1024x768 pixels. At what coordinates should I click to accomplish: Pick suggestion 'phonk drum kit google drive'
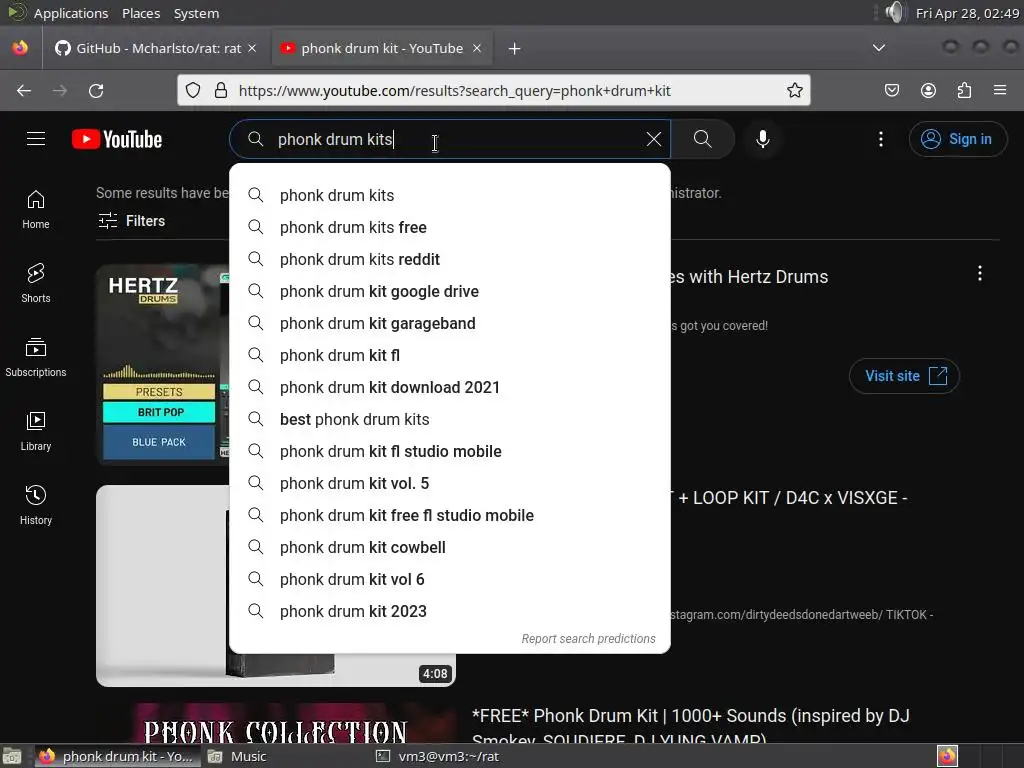pyautogui.click(x=450, y=291)
